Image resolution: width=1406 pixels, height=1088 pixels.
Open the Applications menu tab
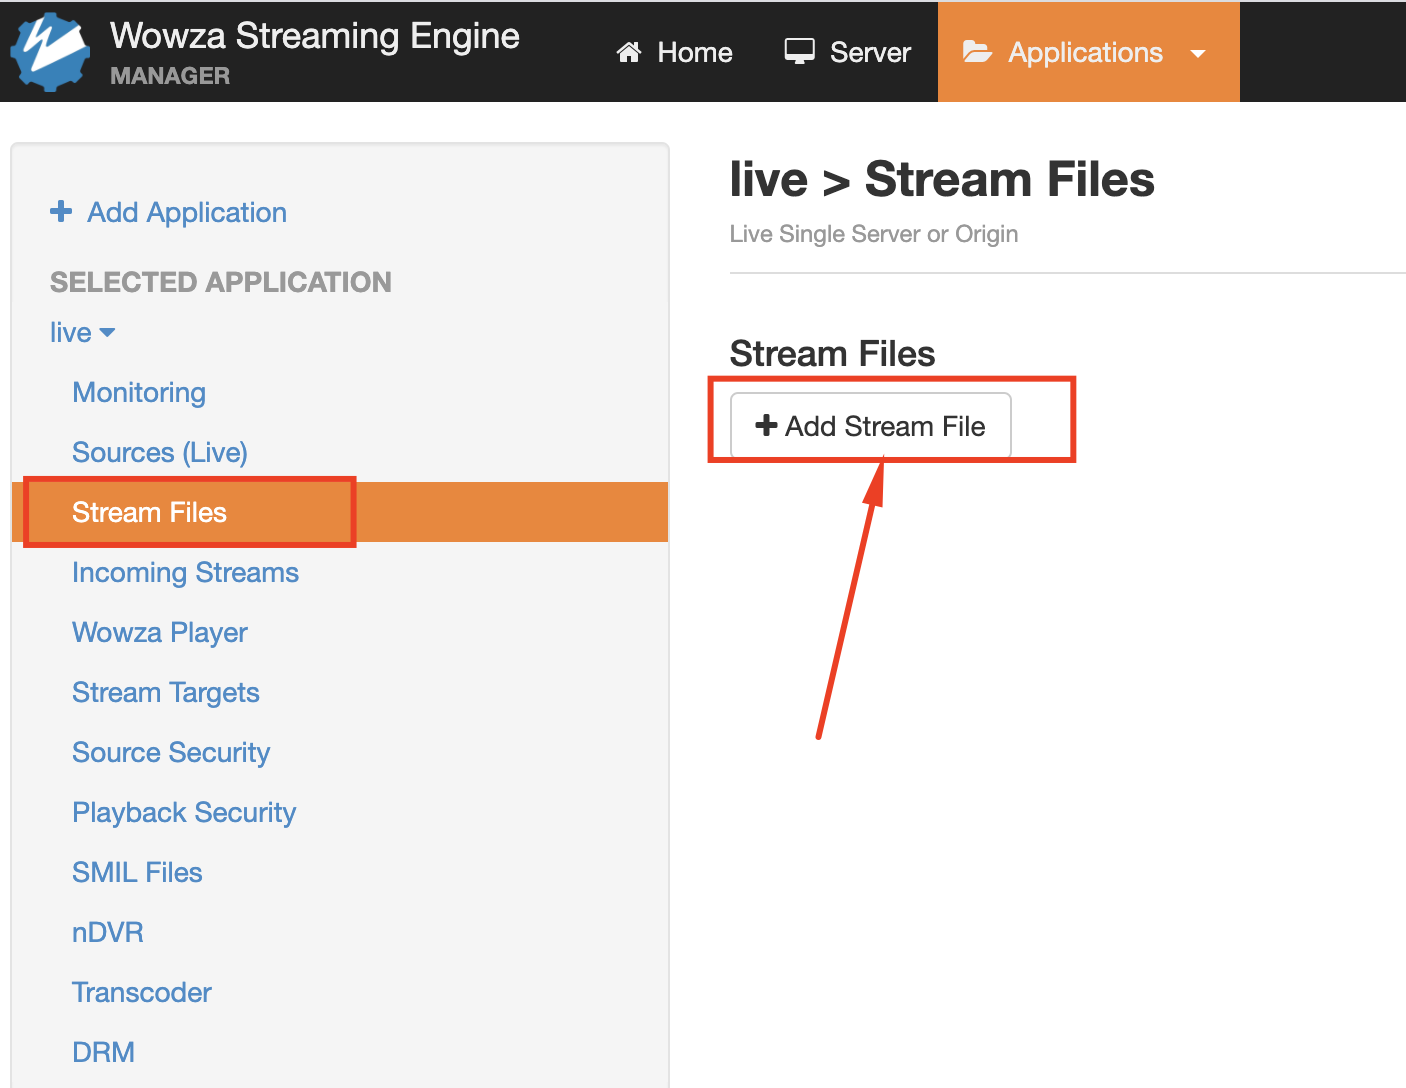point(1088,52)
